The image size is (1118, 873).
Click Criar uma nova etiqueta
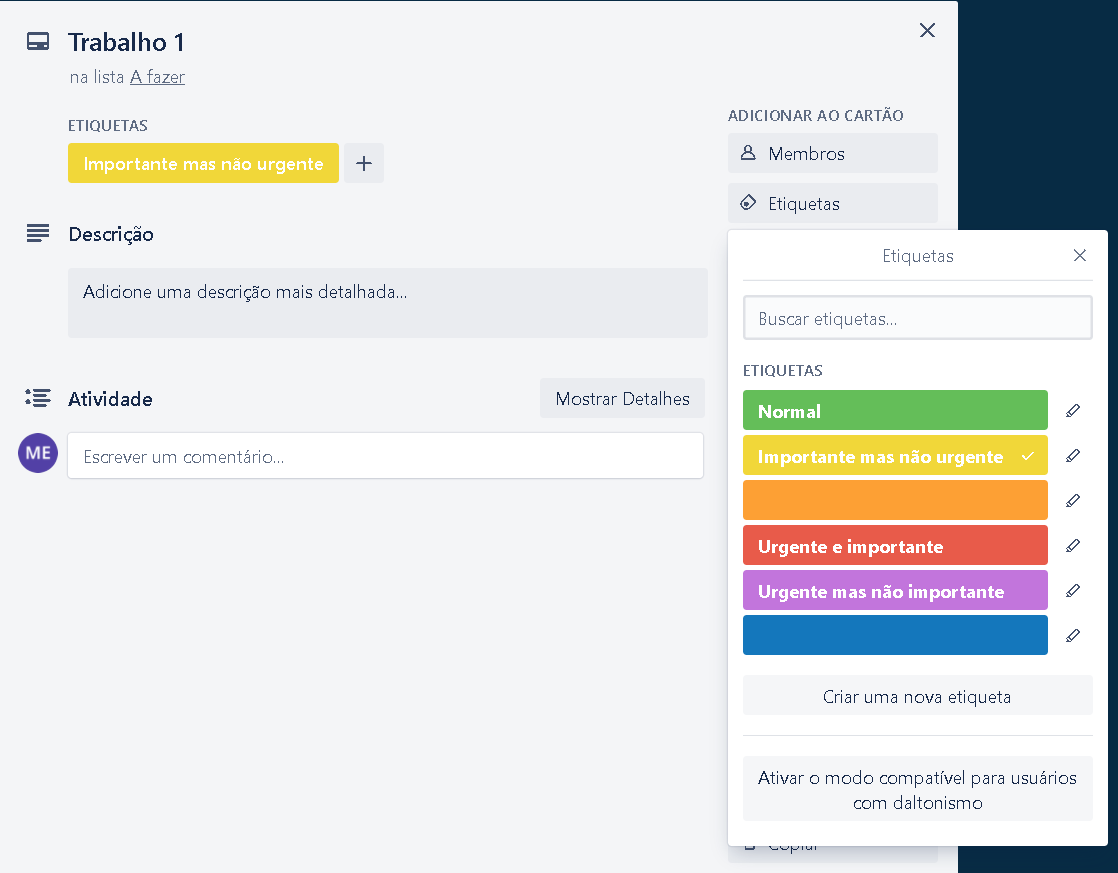click(917, 696)
